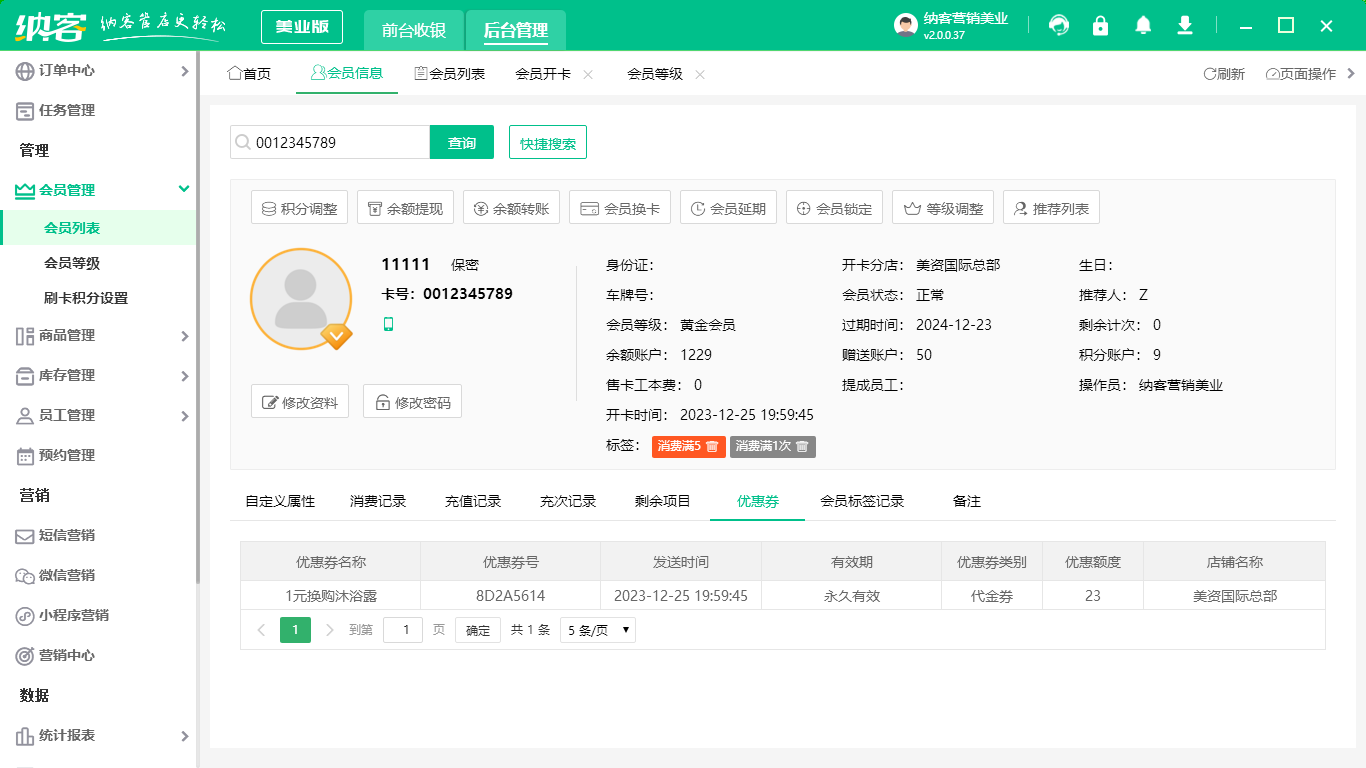Close the 会员开卡 tab

(x=588, y=74)
